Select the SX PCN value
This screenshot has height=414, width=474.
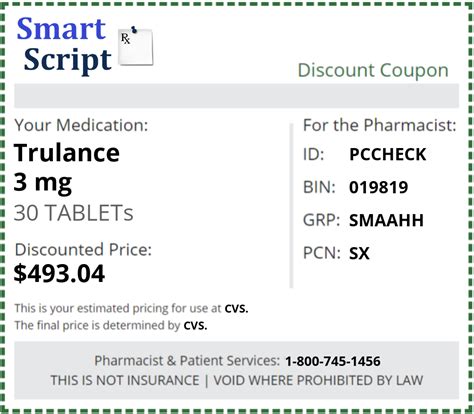[359, 253]
